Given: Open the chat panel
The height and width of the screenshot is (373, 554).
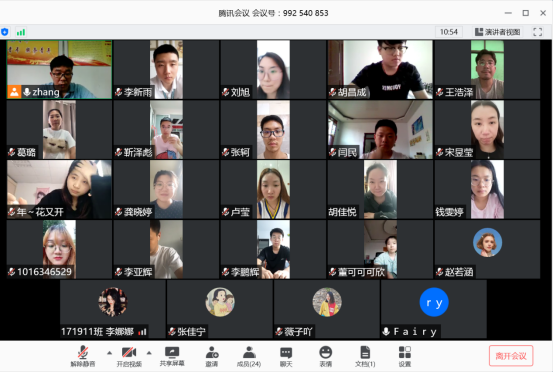Looking at the screenshot, I should pos(286,356).
